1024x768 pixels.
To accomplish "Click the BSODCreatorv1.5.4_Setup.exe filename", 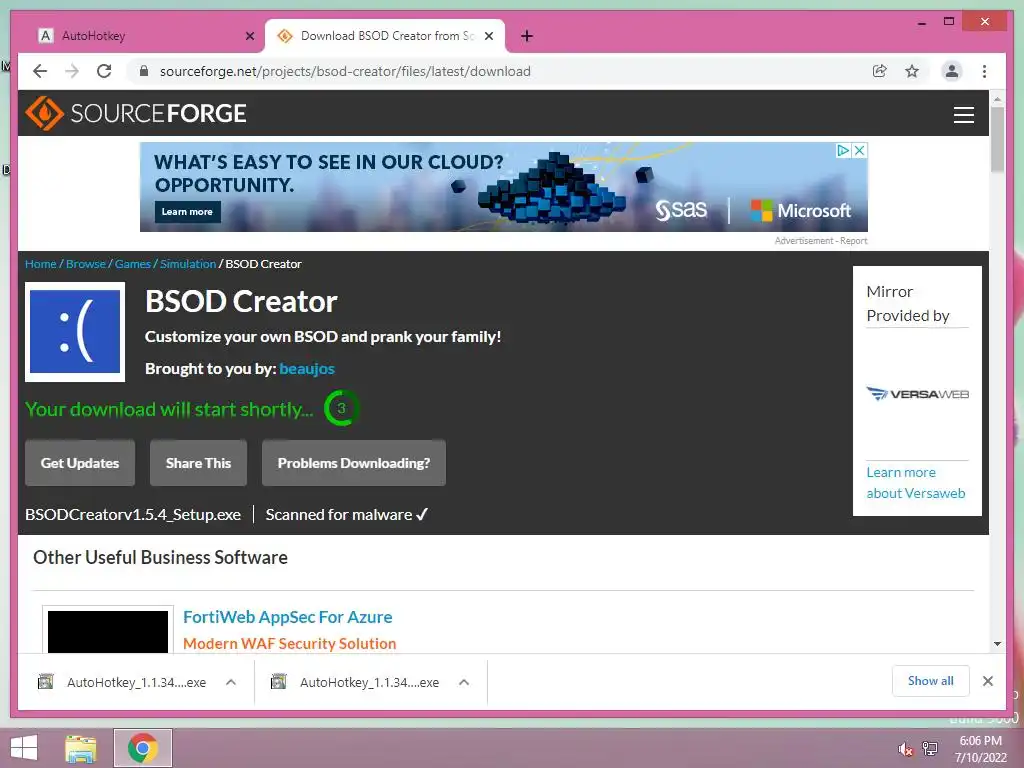I will coord(133,515).
